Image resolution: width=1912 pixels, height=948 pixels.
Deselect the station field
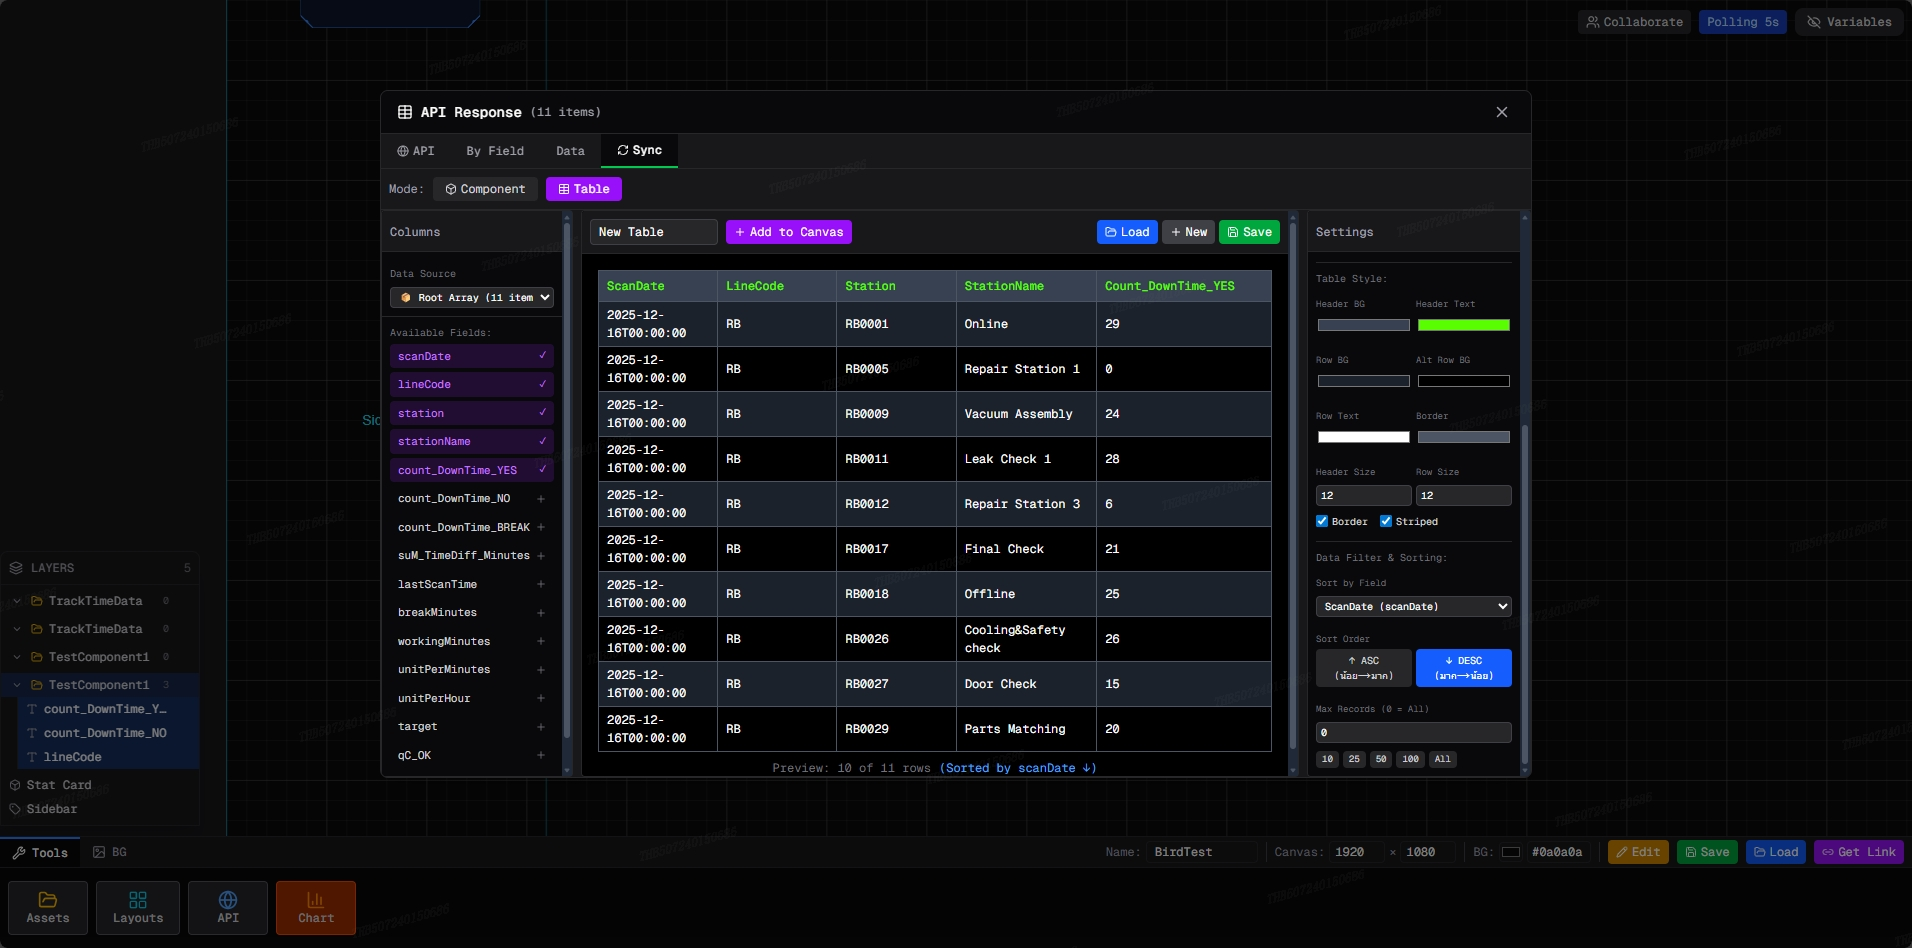(x=472, y=413)
